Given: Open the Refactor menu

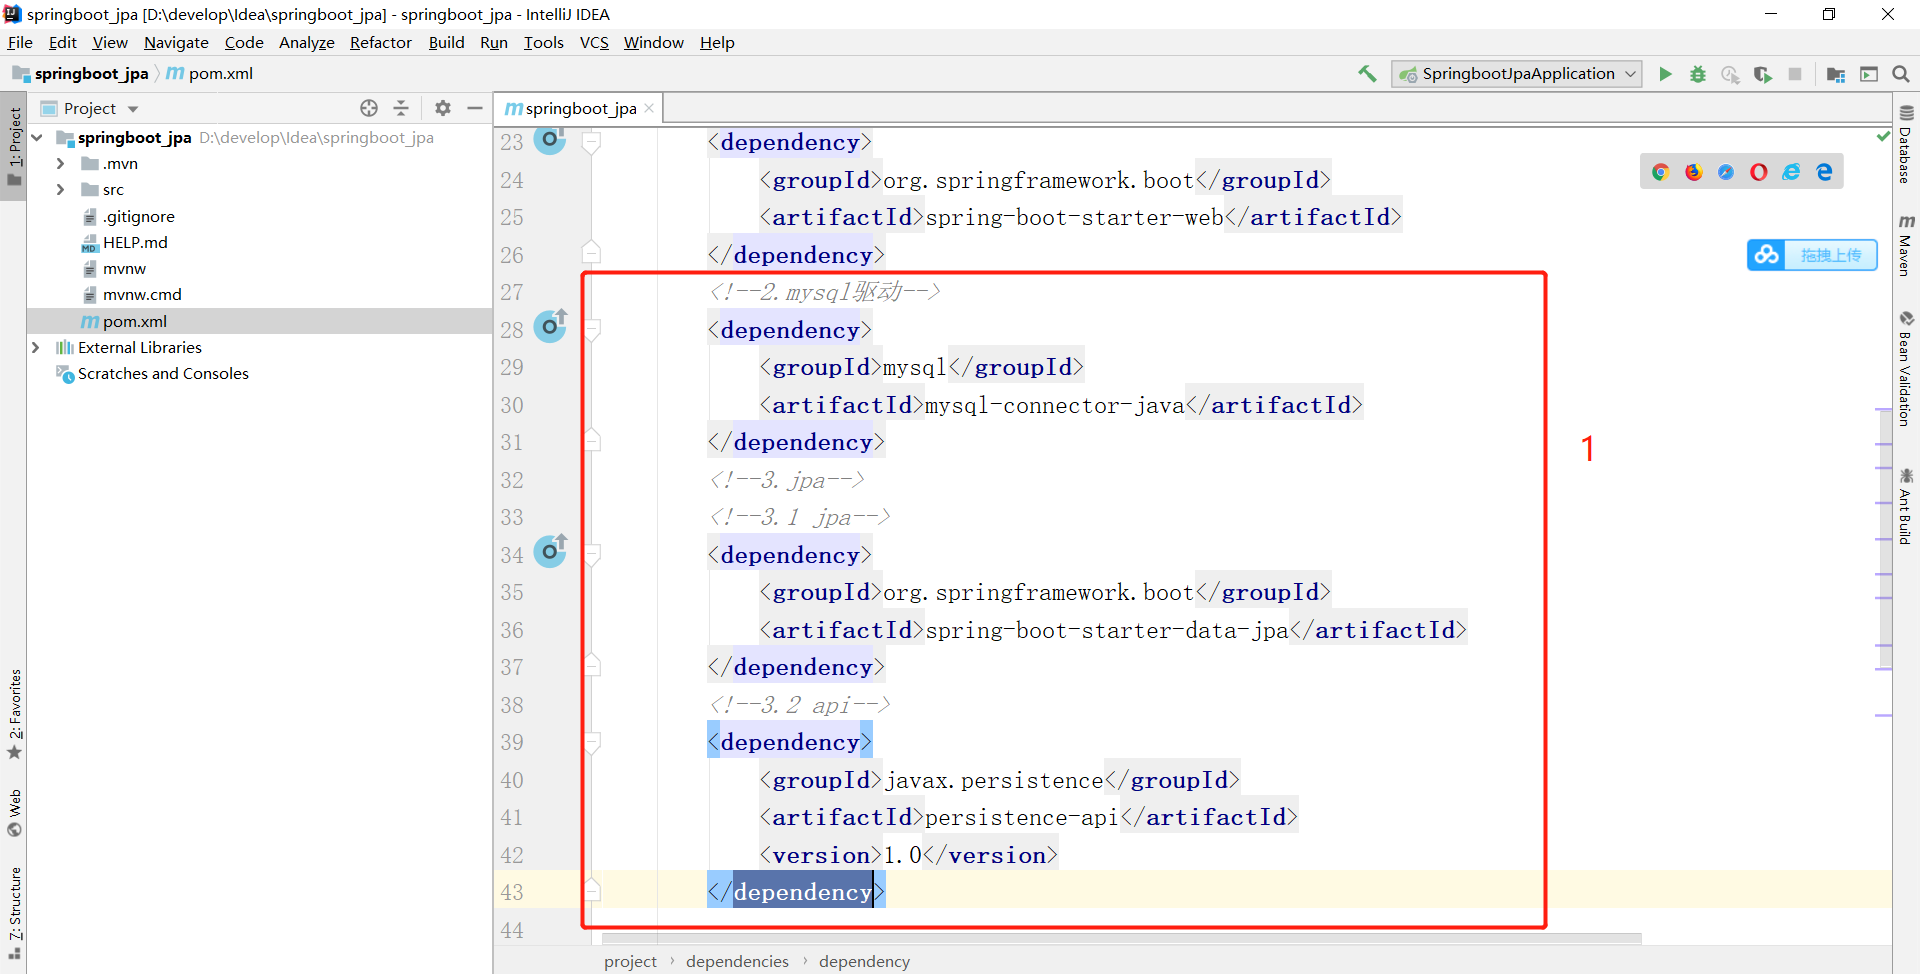Looking at the screenshot, I should click(380, 42).
